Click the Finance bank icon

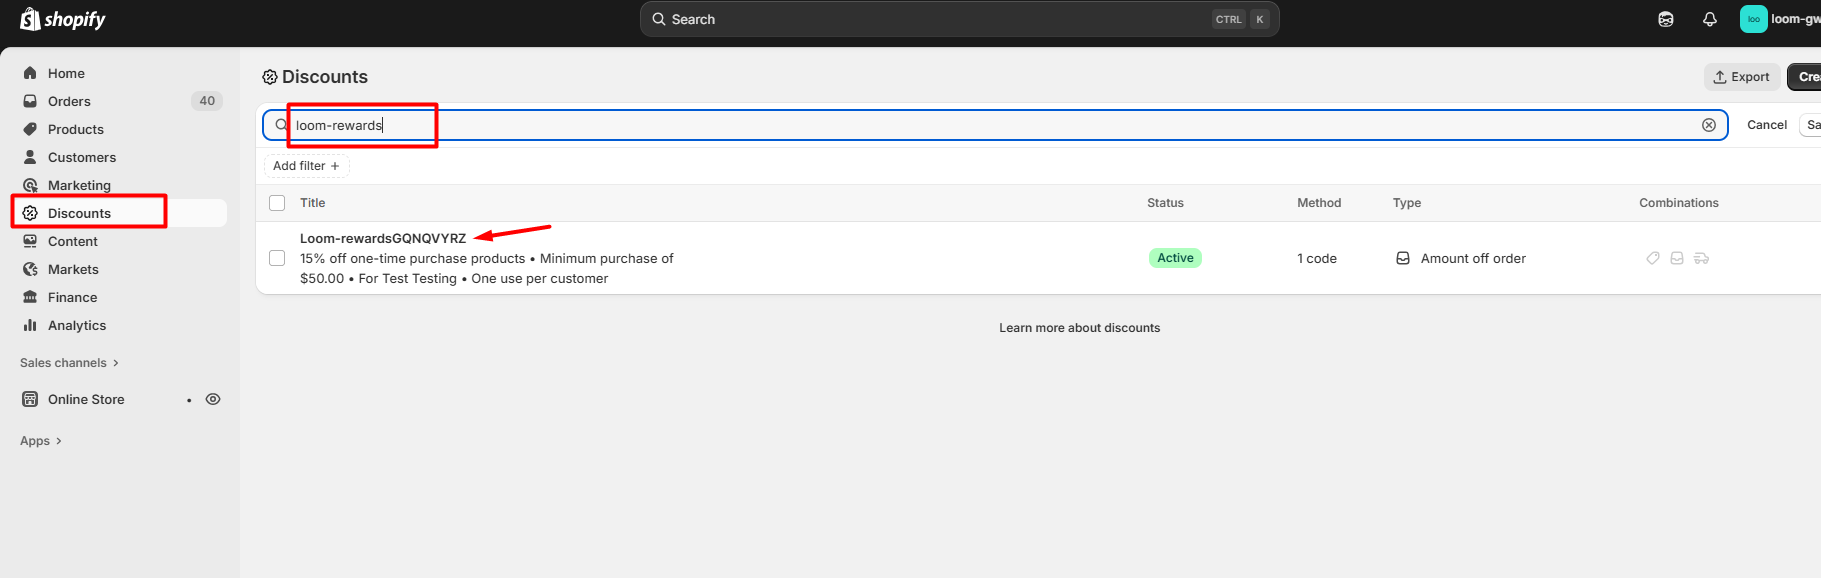pyautogui.click(x=30, y=297)
